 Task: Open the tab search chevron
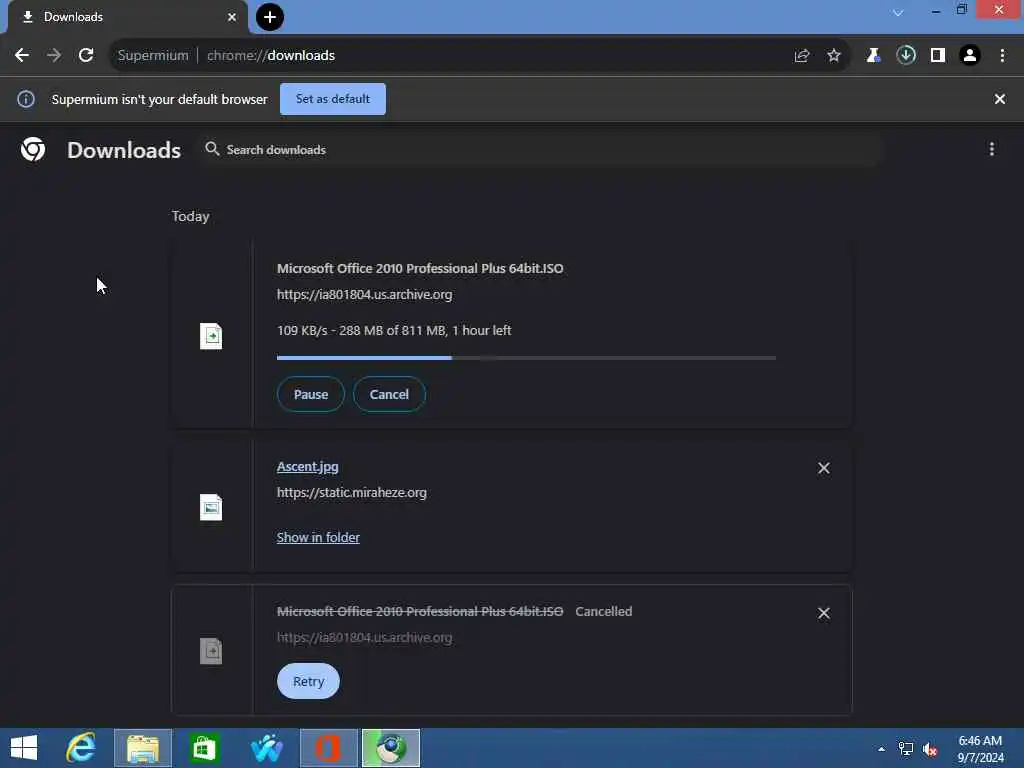898,12
